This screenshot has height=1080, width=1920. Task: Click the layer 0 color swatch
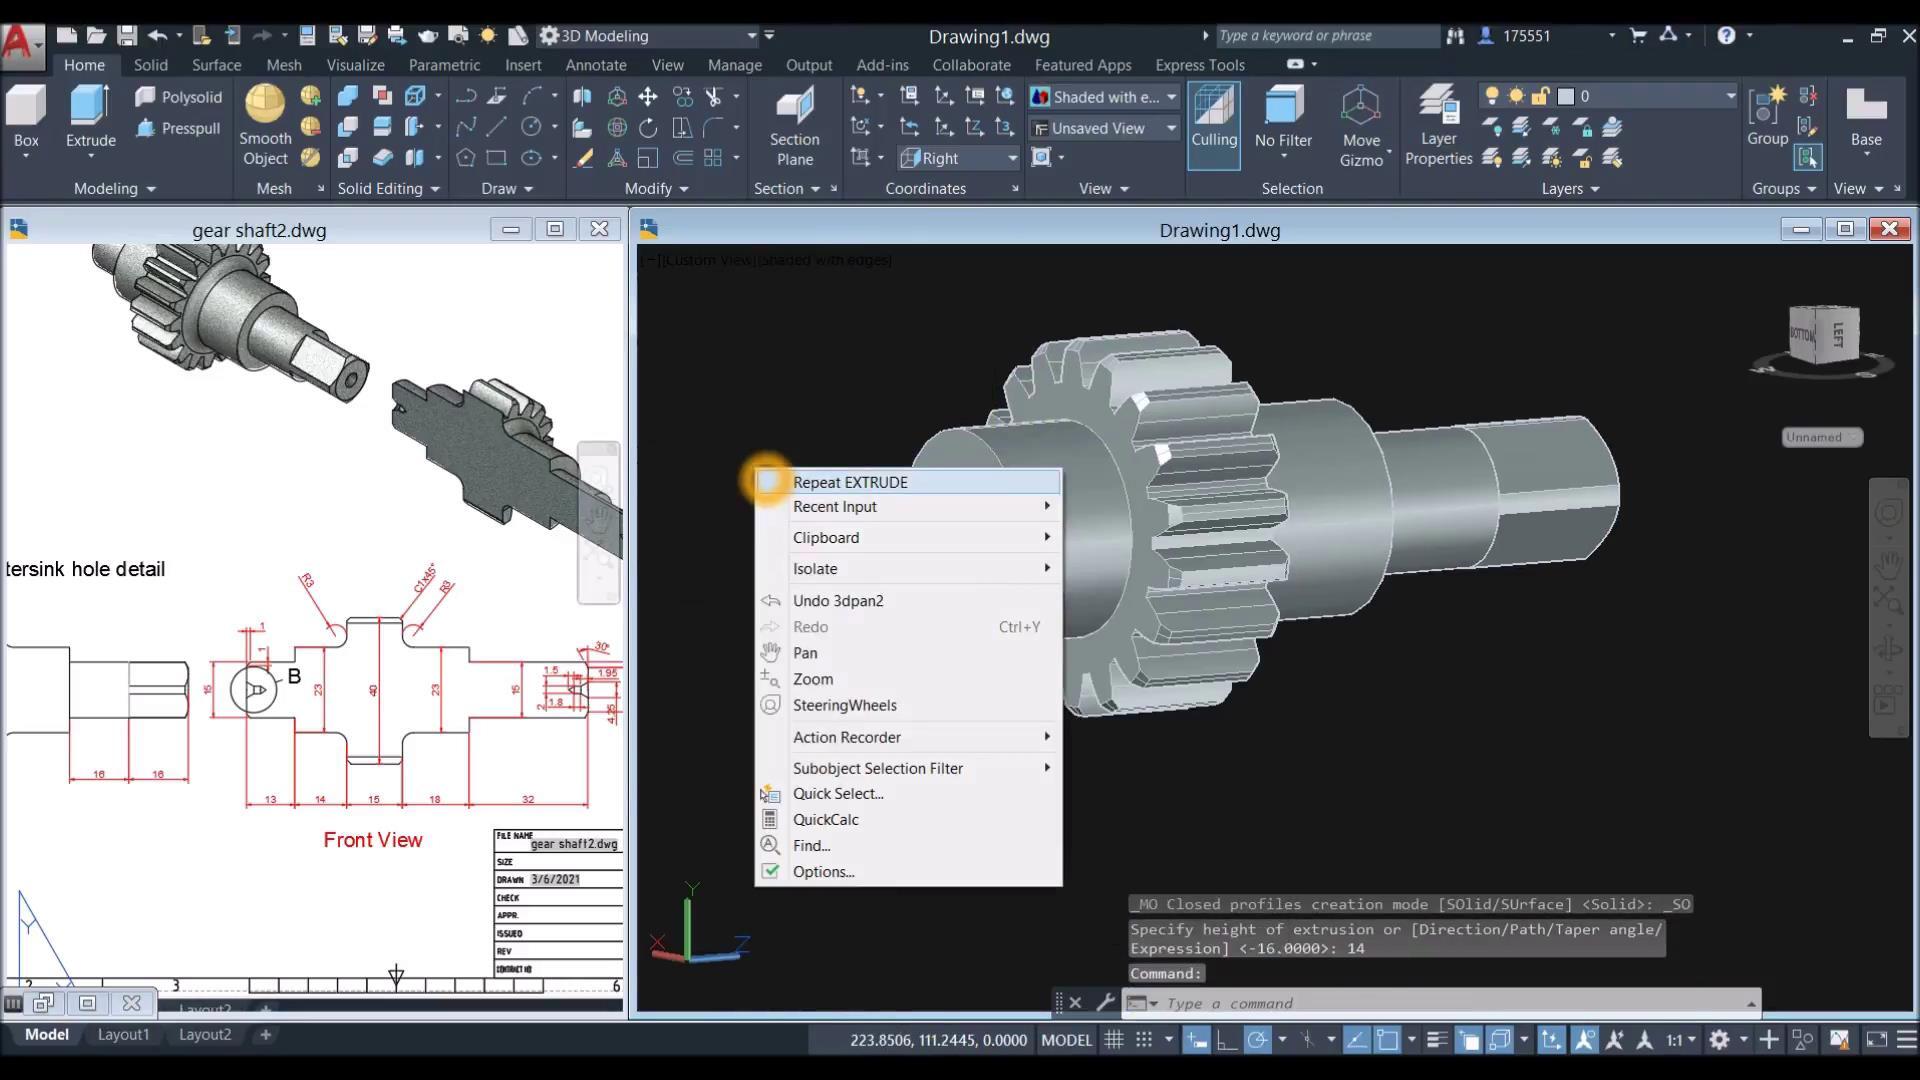1566,97
